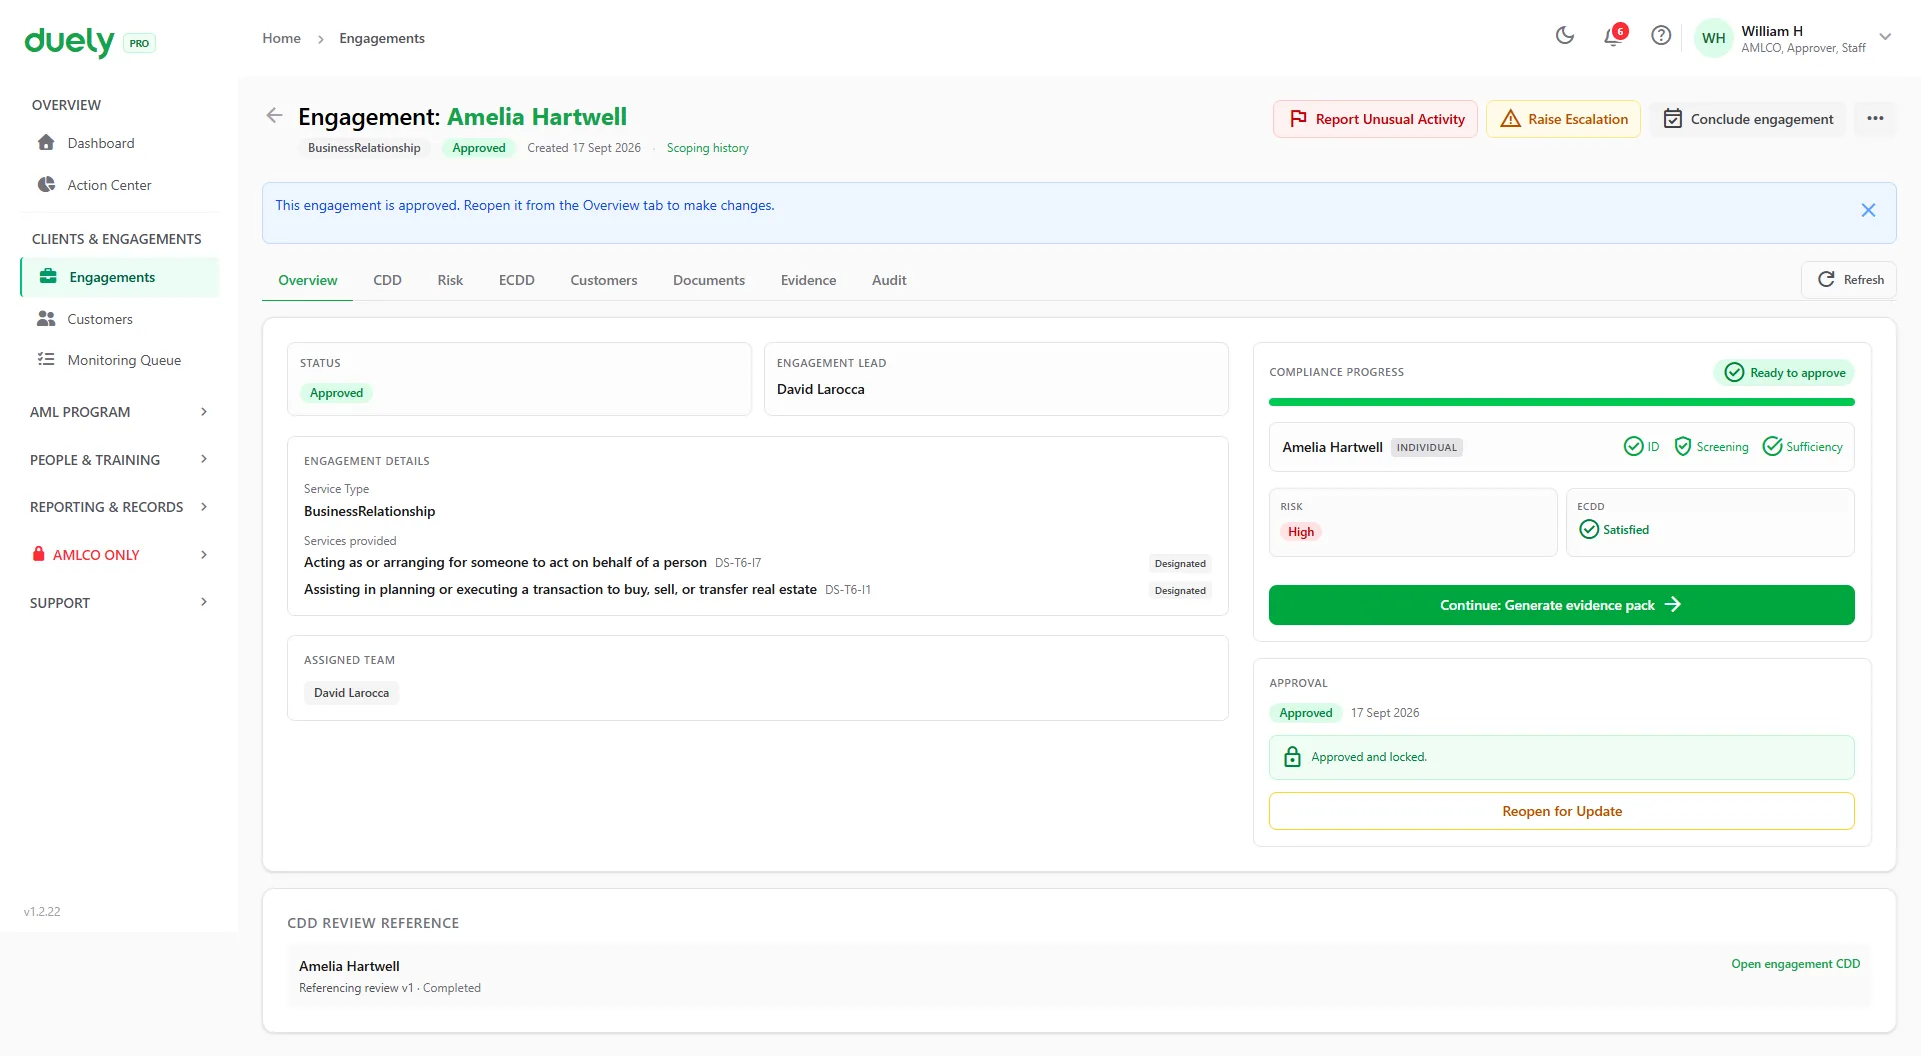Click the Report Unusual Activity button

[x=1375, y=119]
